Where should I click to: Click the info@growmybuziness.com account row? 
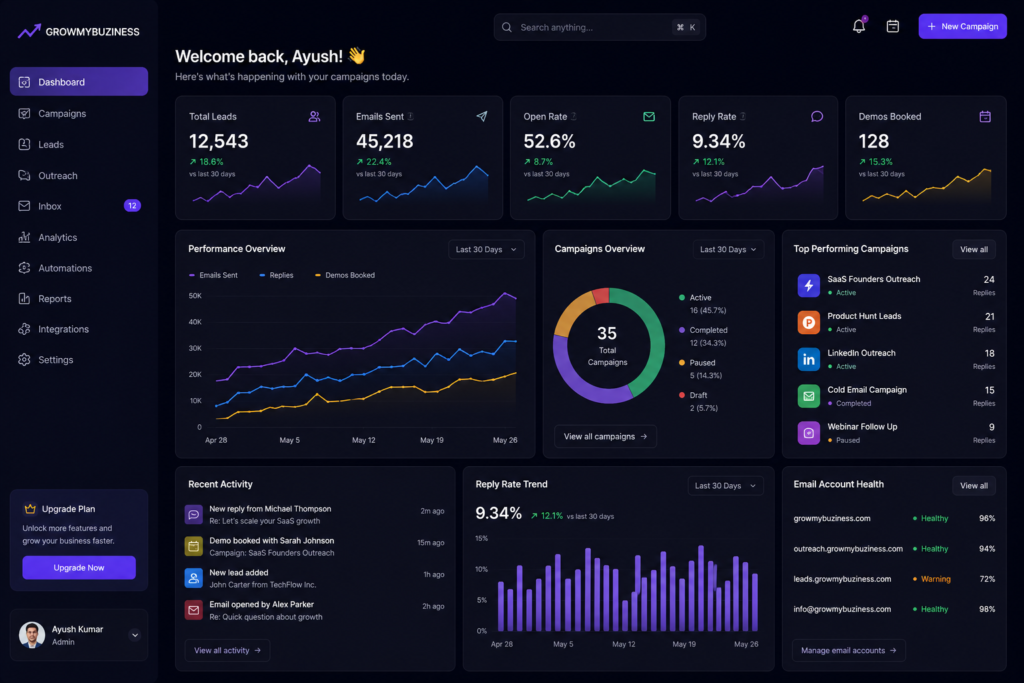894,609
